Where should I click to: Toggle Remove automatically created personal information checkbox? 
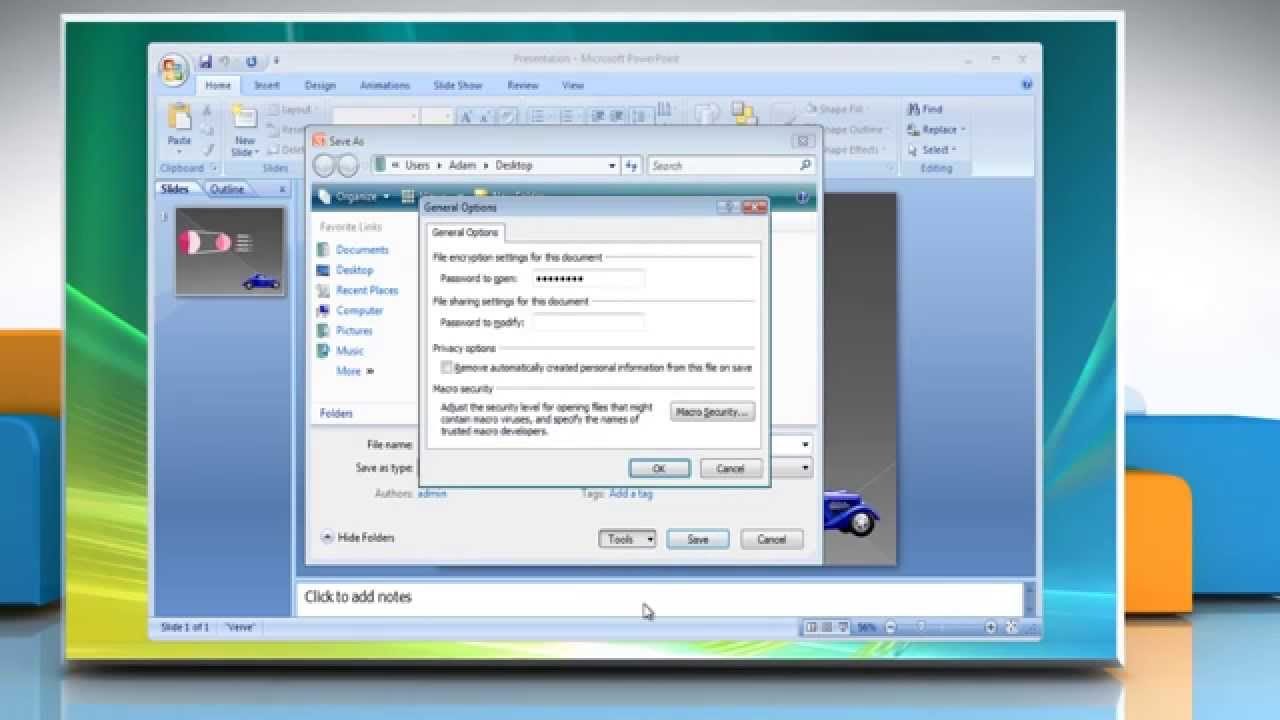click(447, 368)
